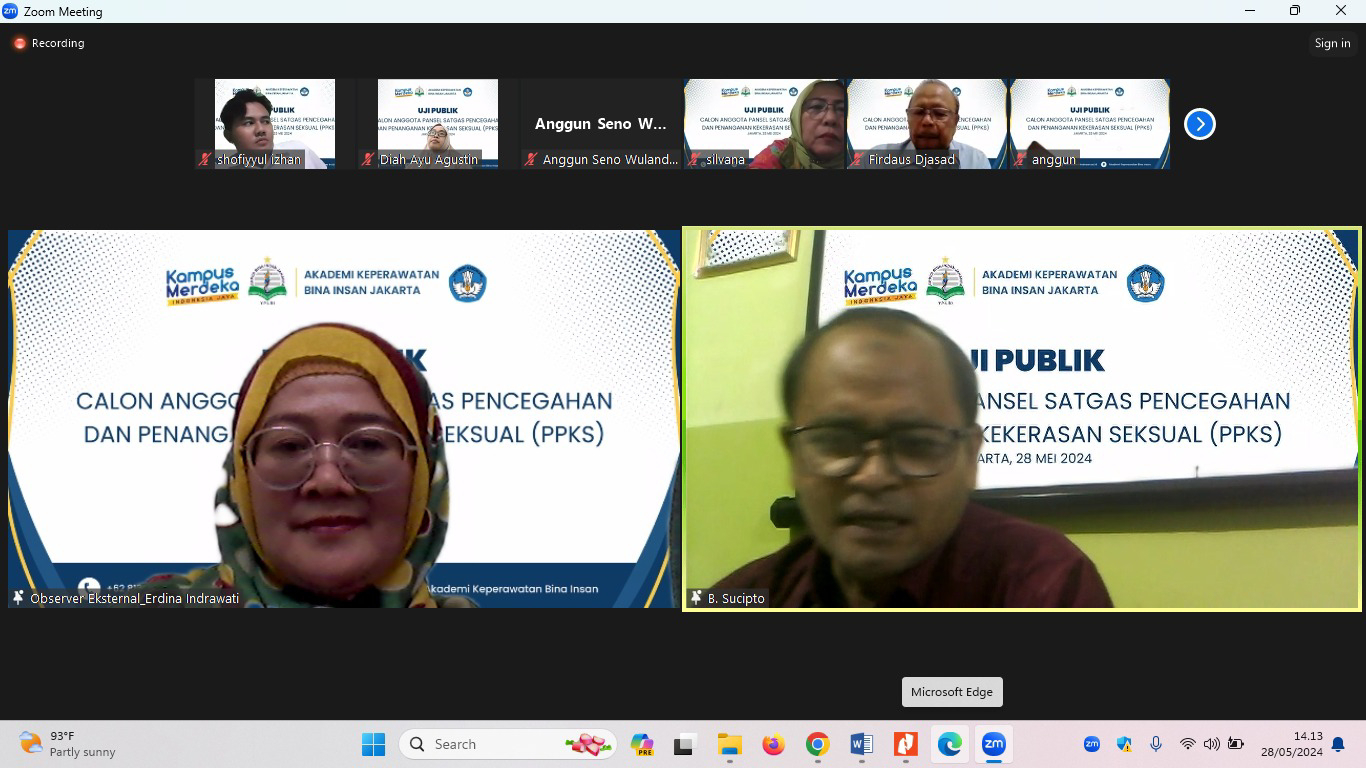Open Task View on the taskbar
The image size is (1366, 768).
(685, 744)
